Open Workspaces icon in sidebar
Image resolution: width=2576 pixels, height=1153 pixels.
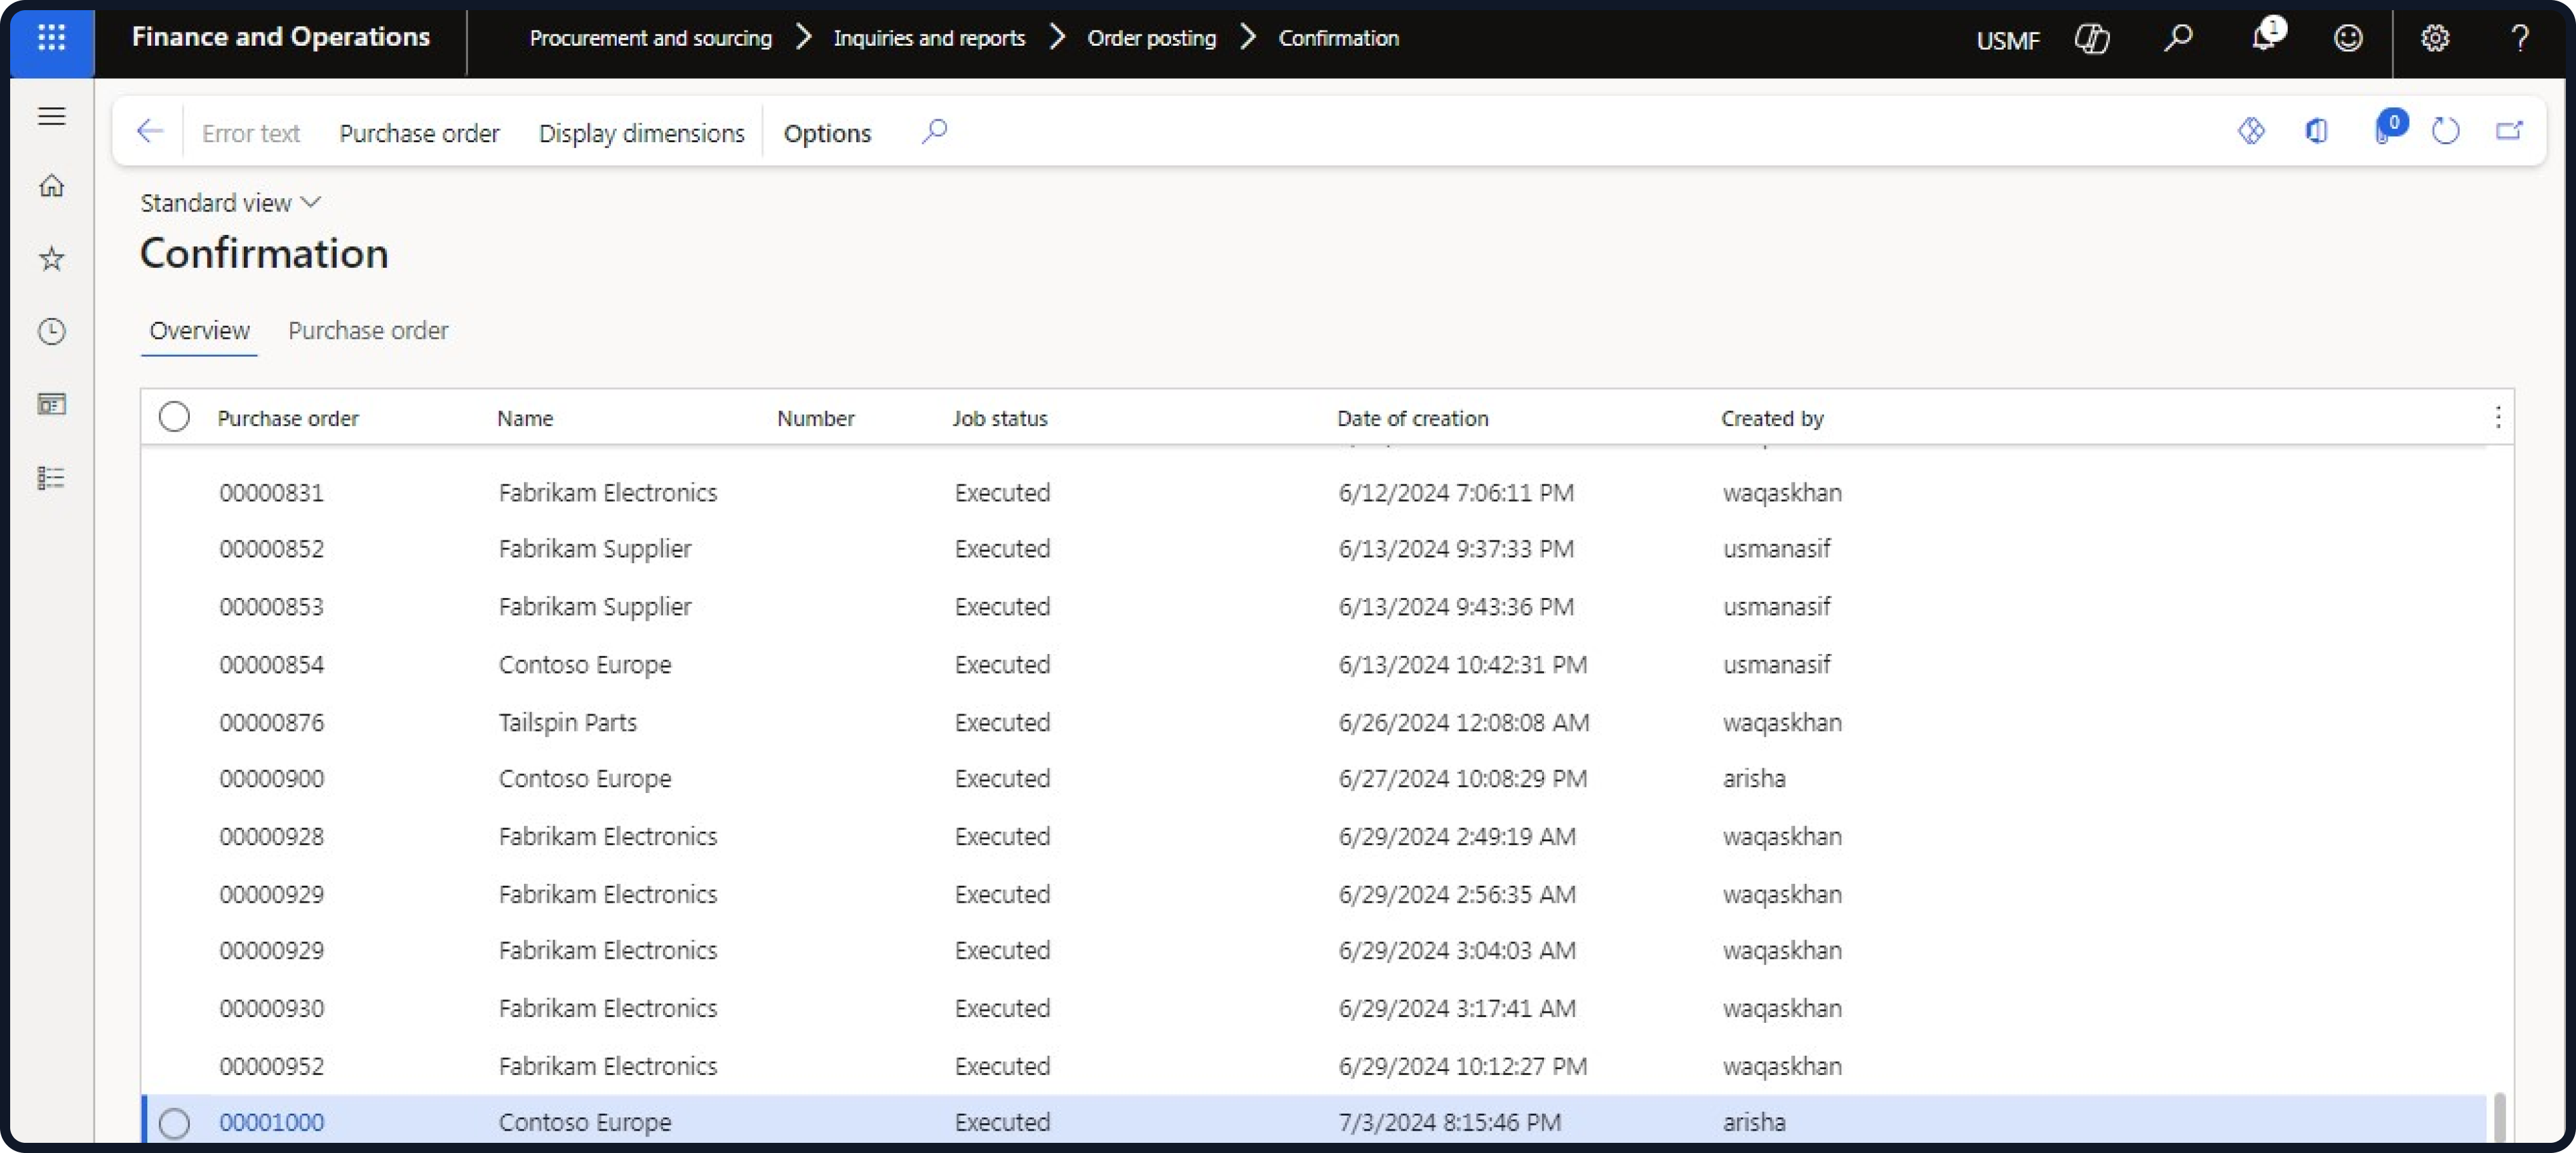click(x=51, y=404)
